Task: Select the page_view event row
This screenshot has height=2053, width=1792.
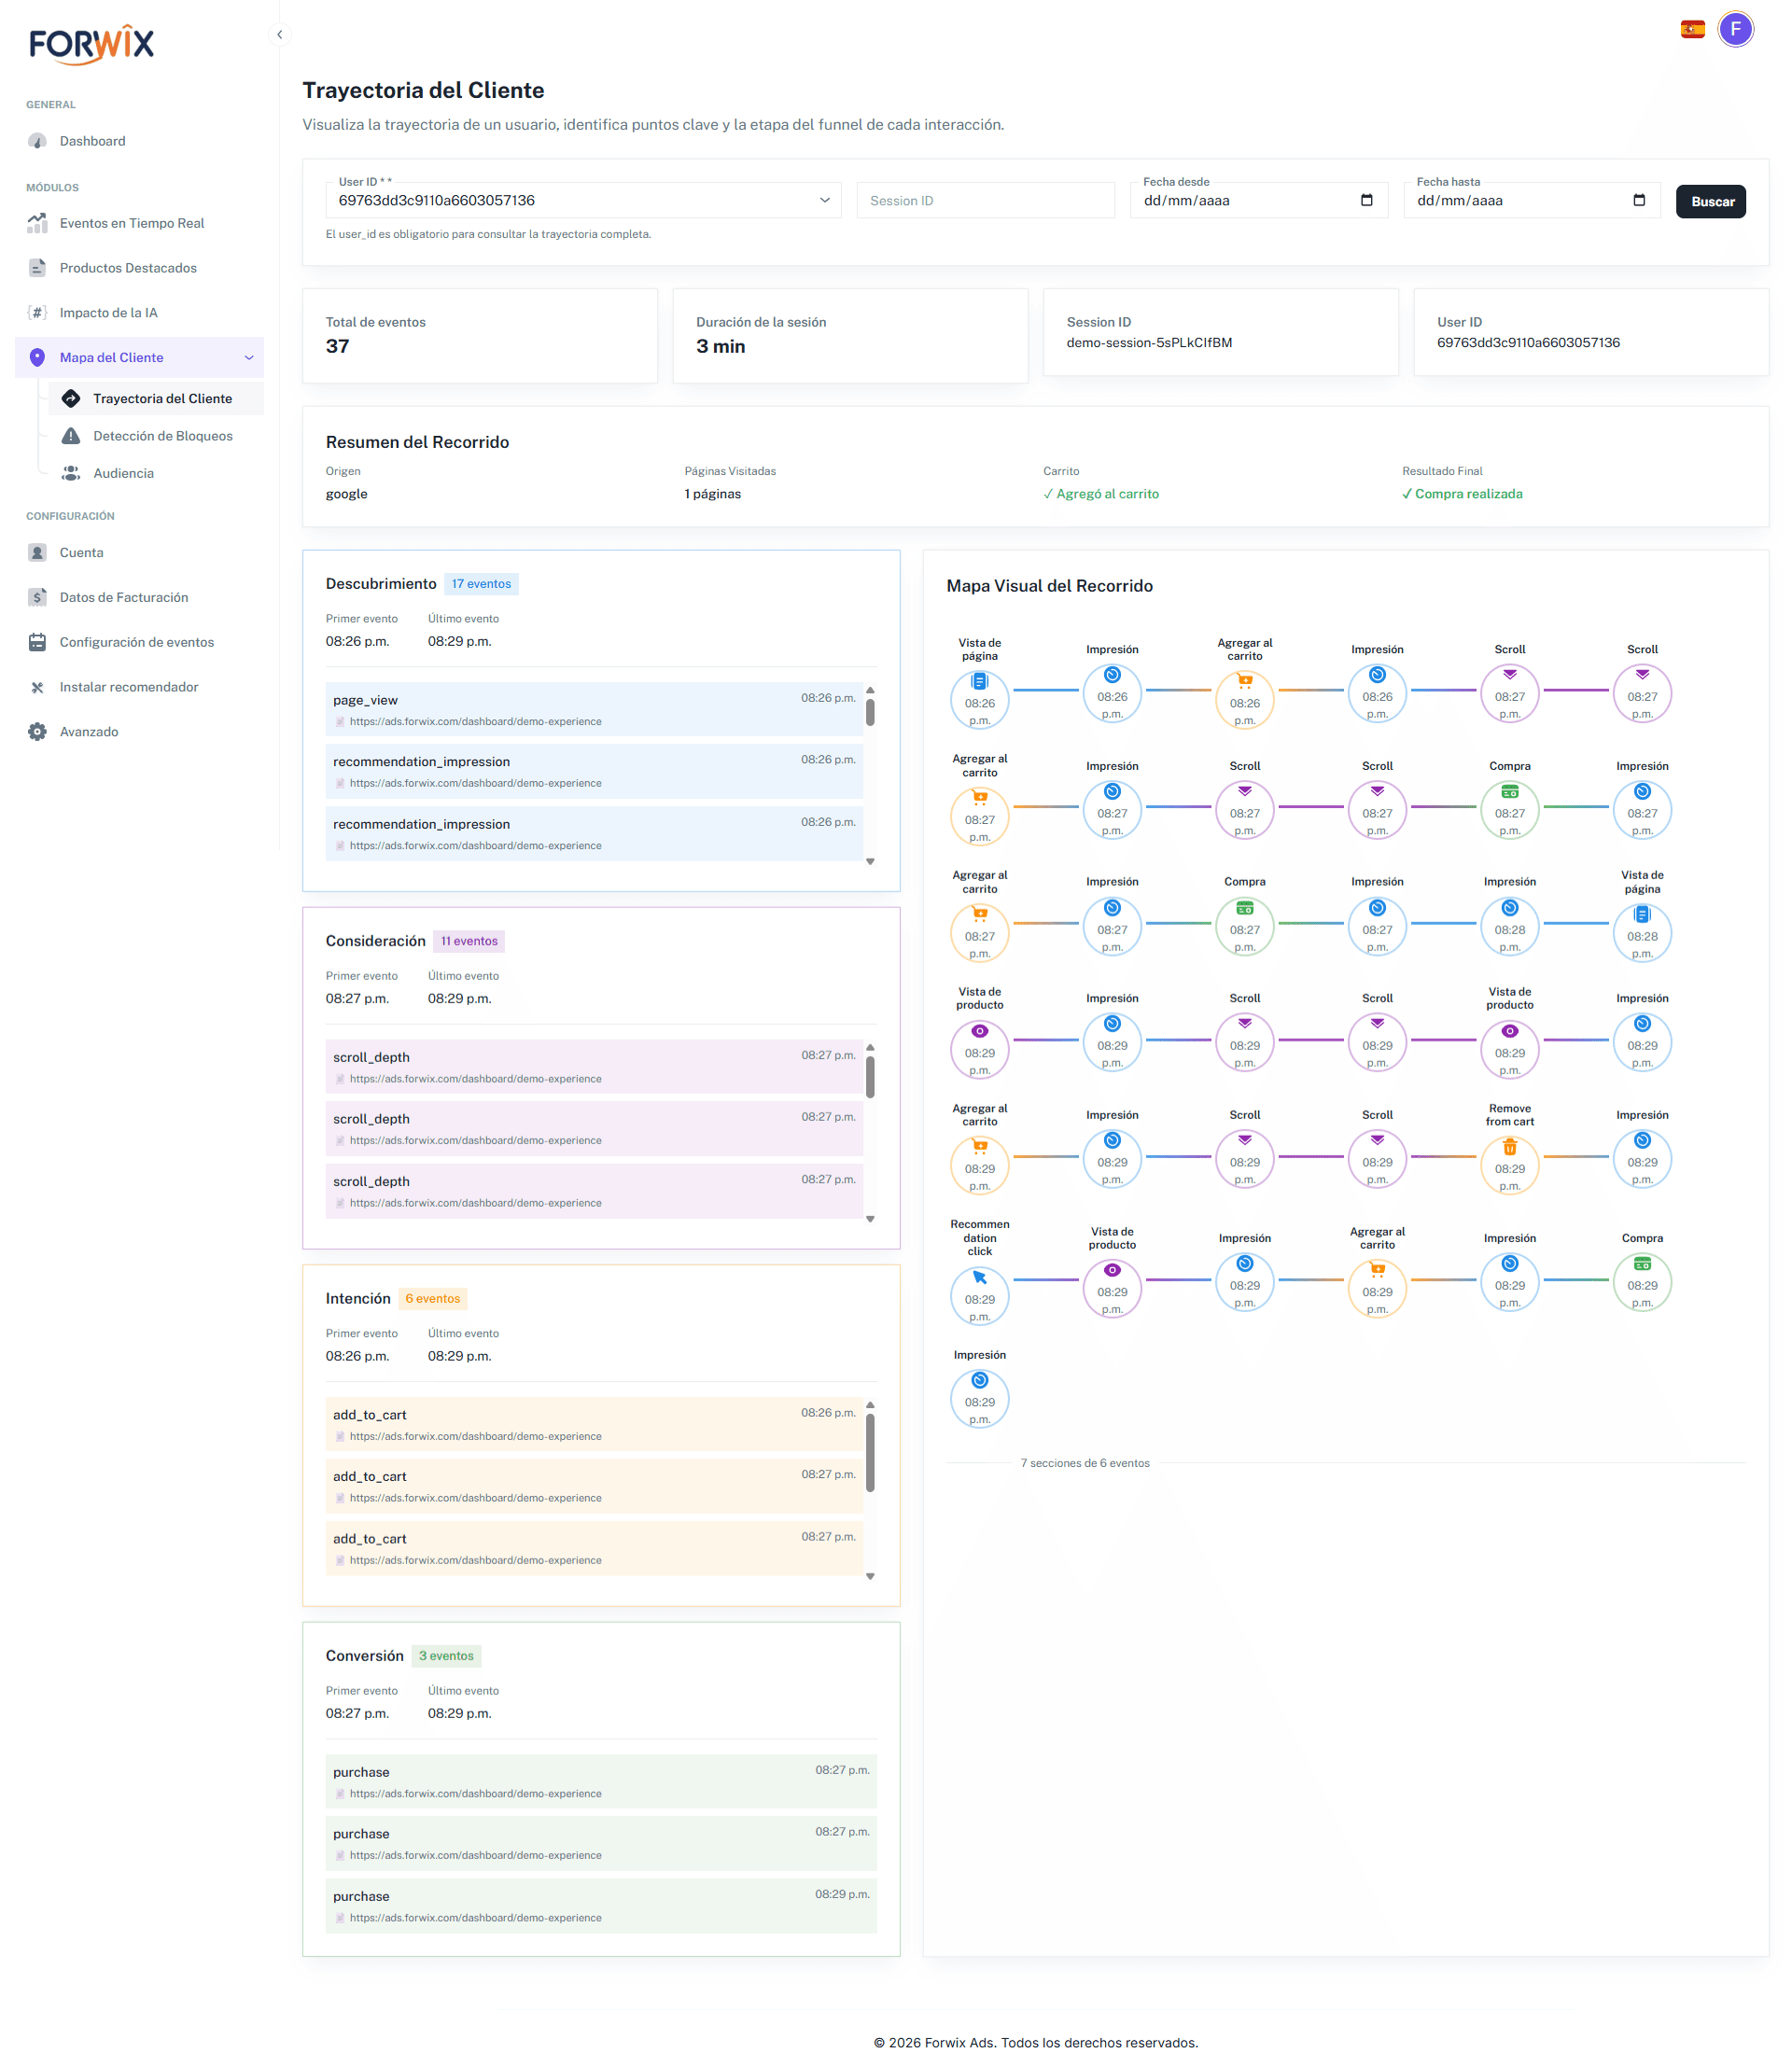Action: click(593, 709)
